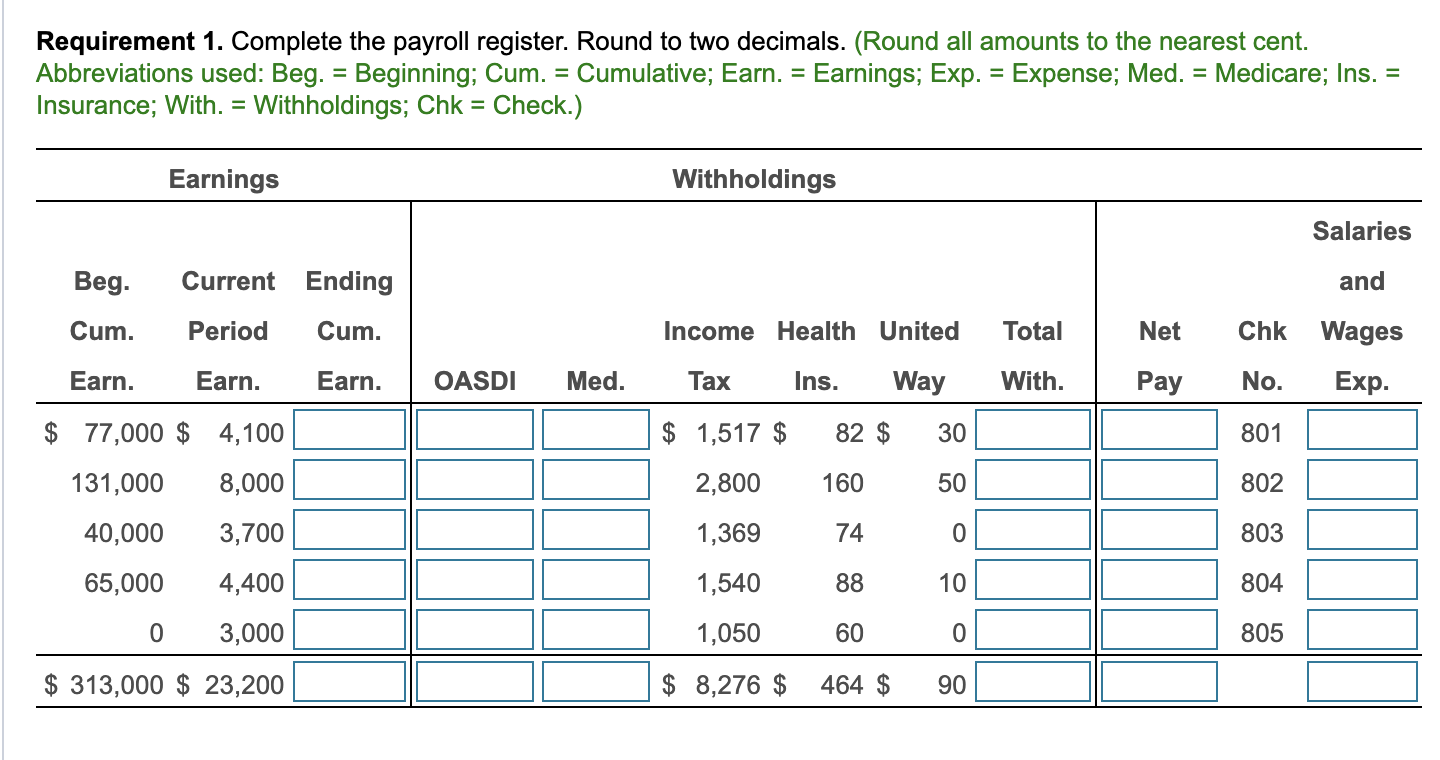Click the totals row Salaries and Wages Exp. field

1362,682
